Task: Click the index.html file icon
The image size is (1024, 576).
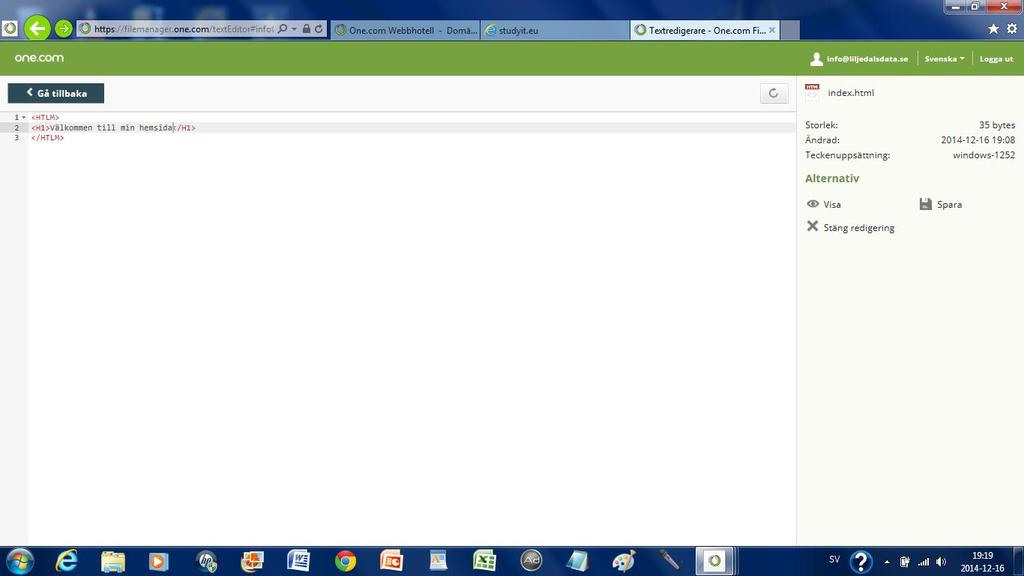Action: [812, 92]
